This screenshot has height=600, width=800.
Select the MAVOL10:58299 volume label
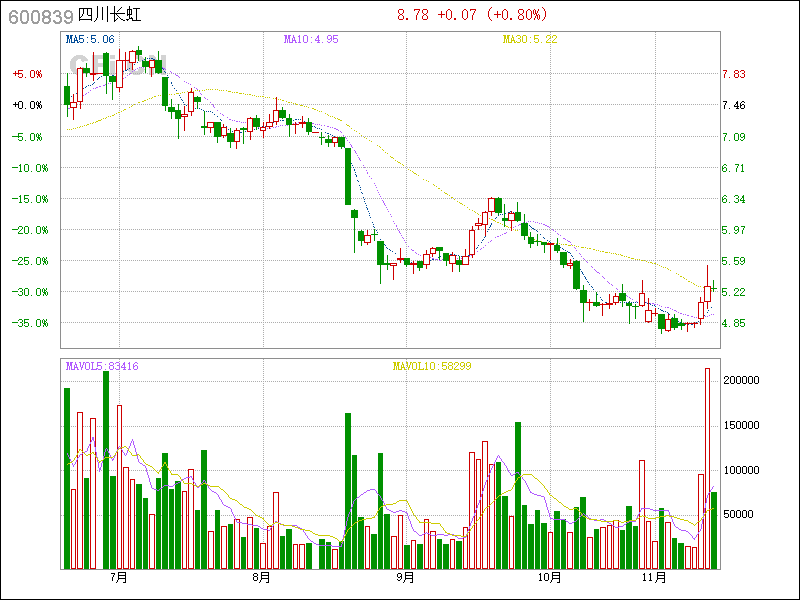432,367
